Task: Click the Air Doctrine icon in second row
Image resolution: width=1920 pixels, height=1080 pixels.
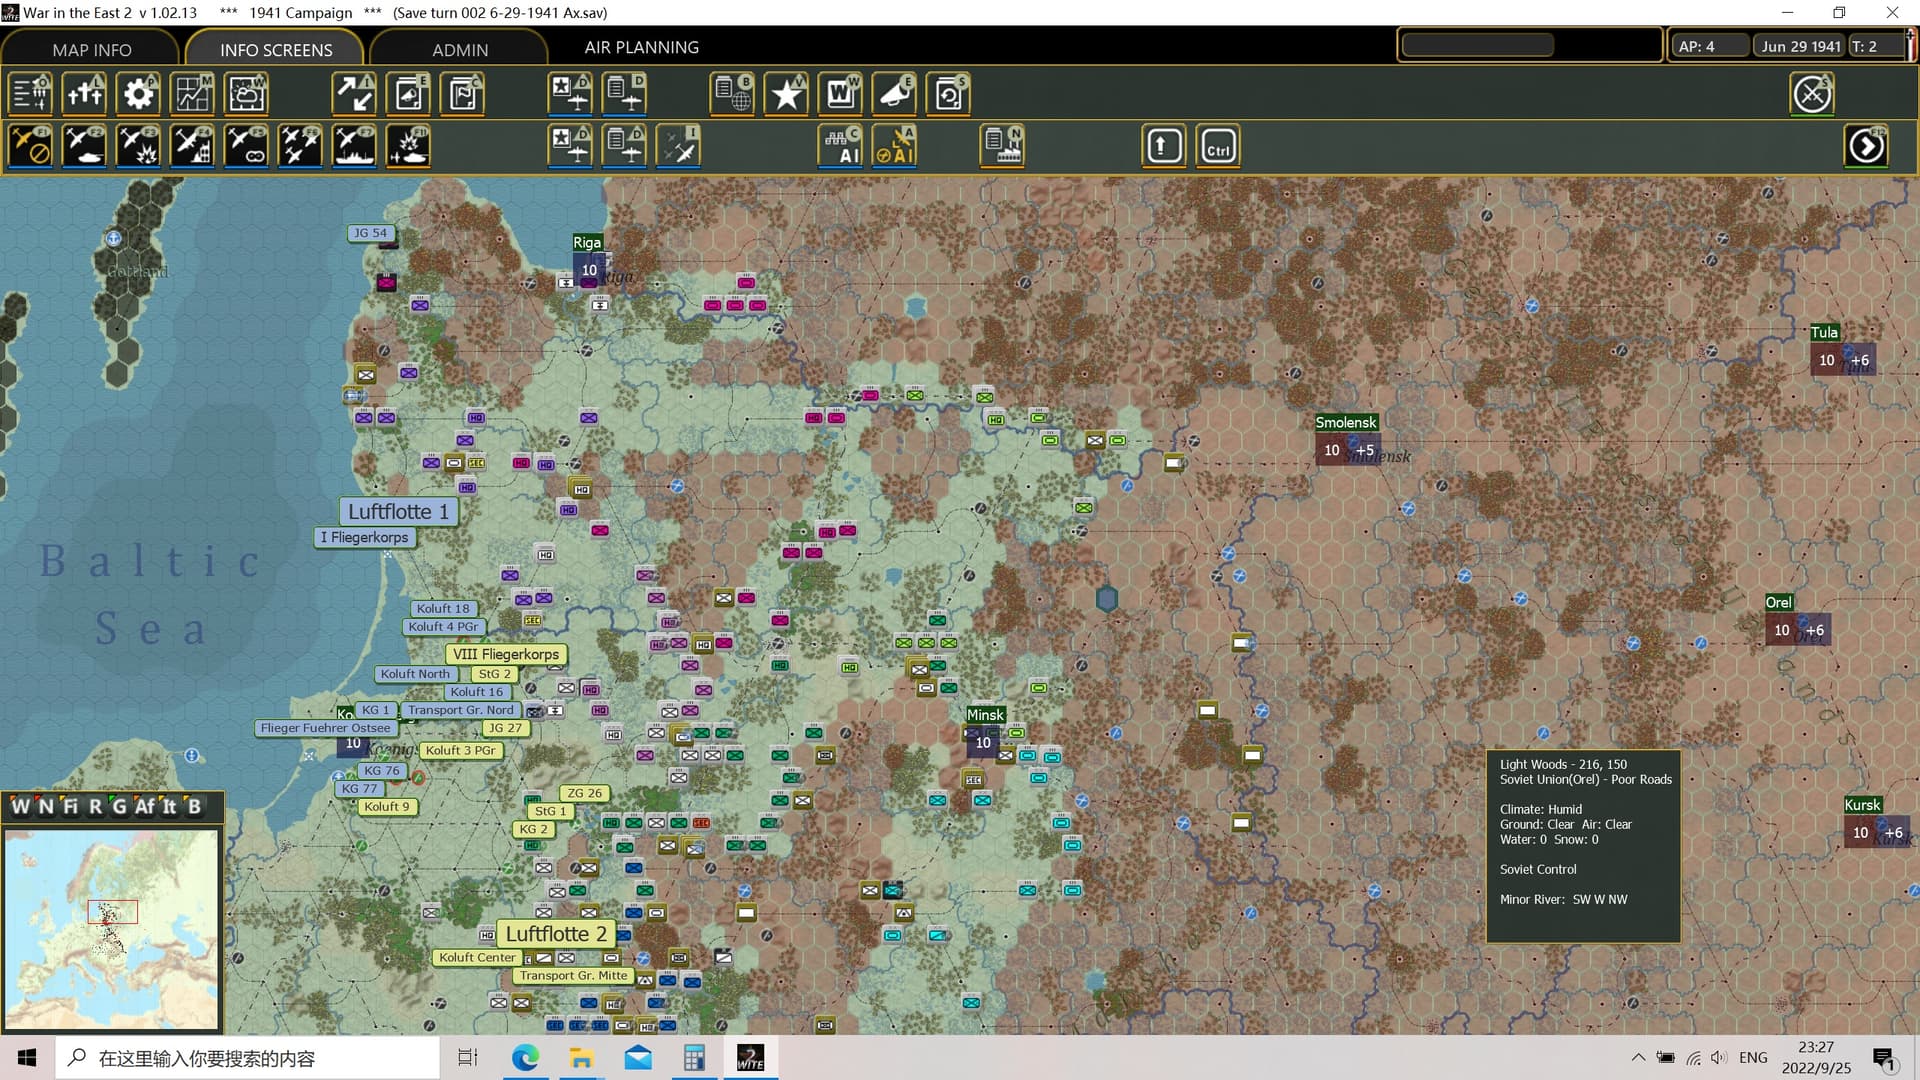Action: (570, 147)
